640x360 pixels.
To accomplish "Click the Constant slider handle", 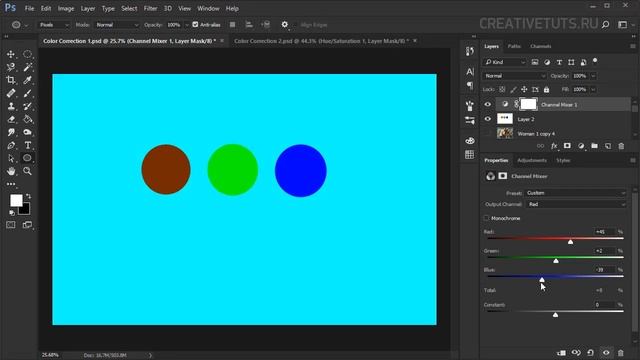I will click(x=555, y=315).
